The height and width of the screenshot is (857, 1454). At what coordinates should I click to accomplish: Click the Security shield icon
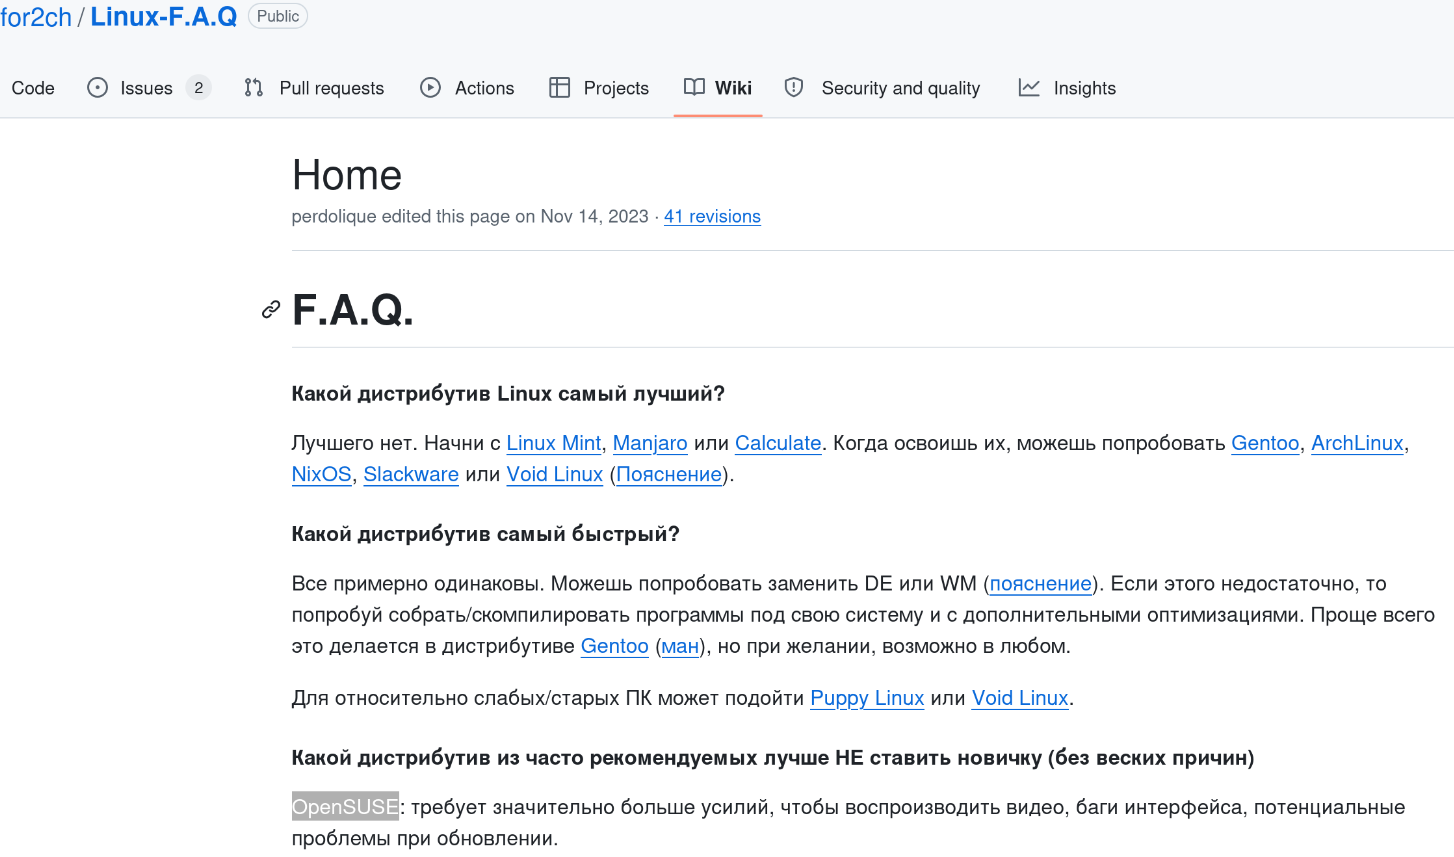(794, 88)
